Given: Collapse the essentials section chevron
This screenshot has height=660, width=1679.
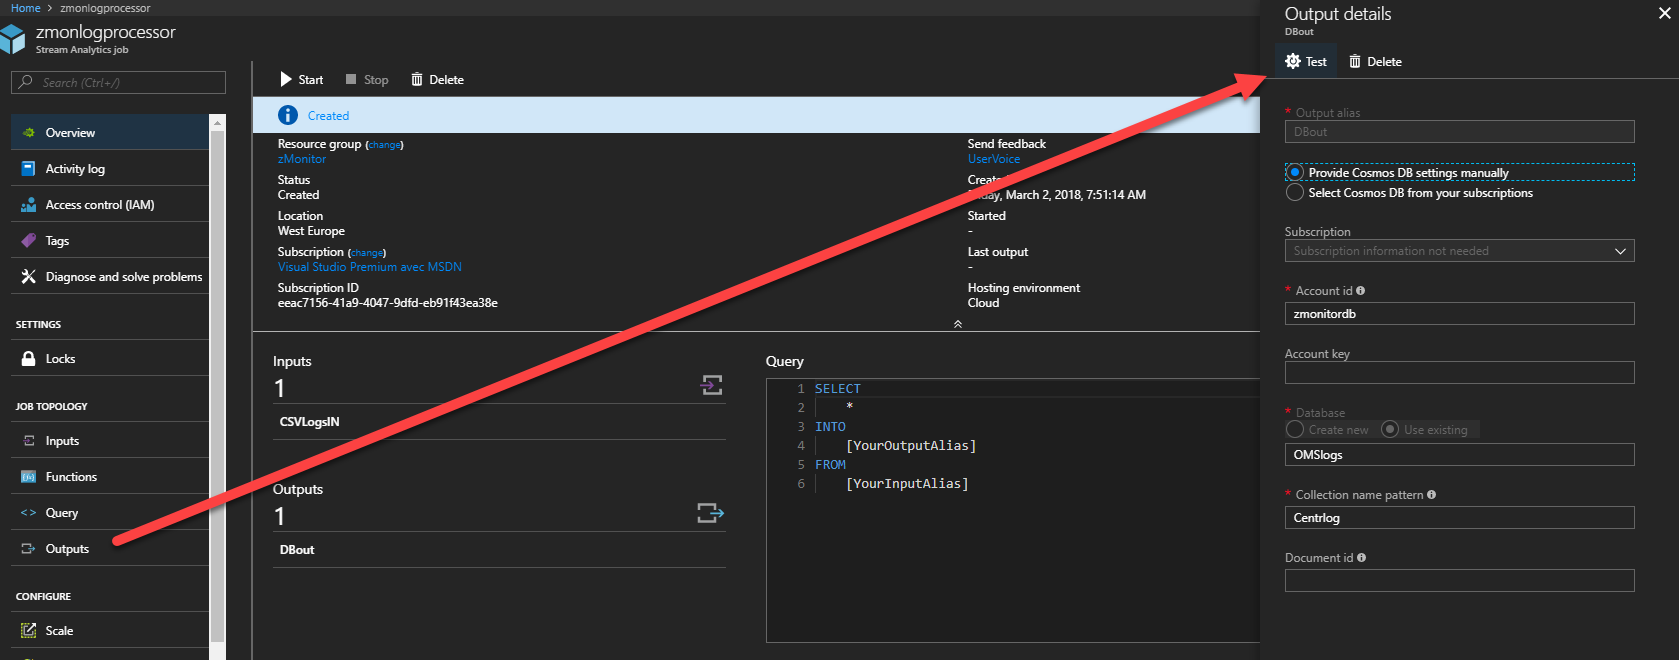Looking at the screenshot, I should click(958, 324).
